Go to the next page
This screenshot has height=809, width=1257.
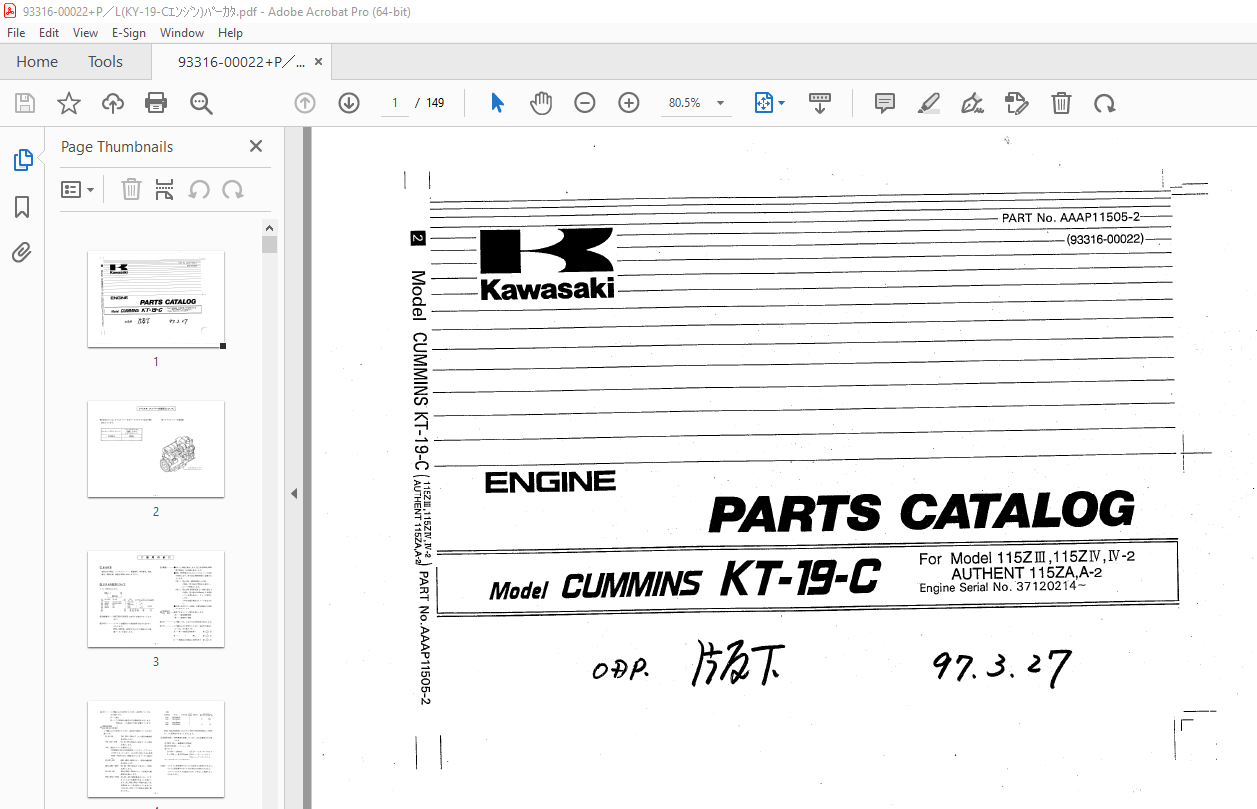click(349, 103)
